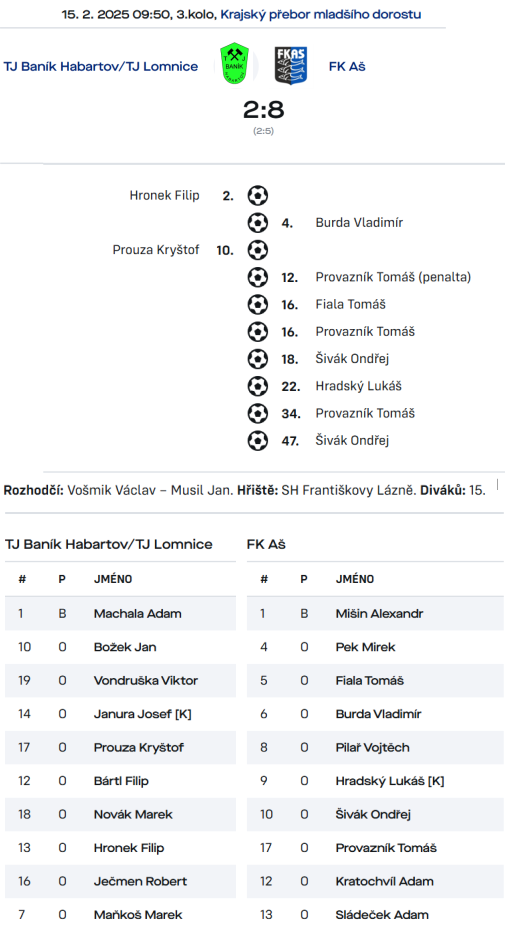
Task: Click the goal icon at minute 4
Action: [x=258, y=223]
